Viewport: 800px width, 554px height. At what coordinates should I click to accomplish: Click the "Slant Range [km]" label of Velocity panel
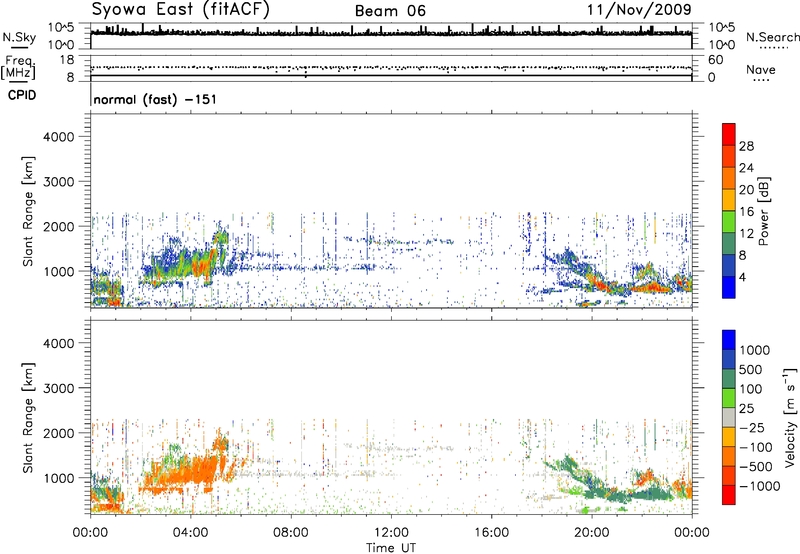click(28, 418)
